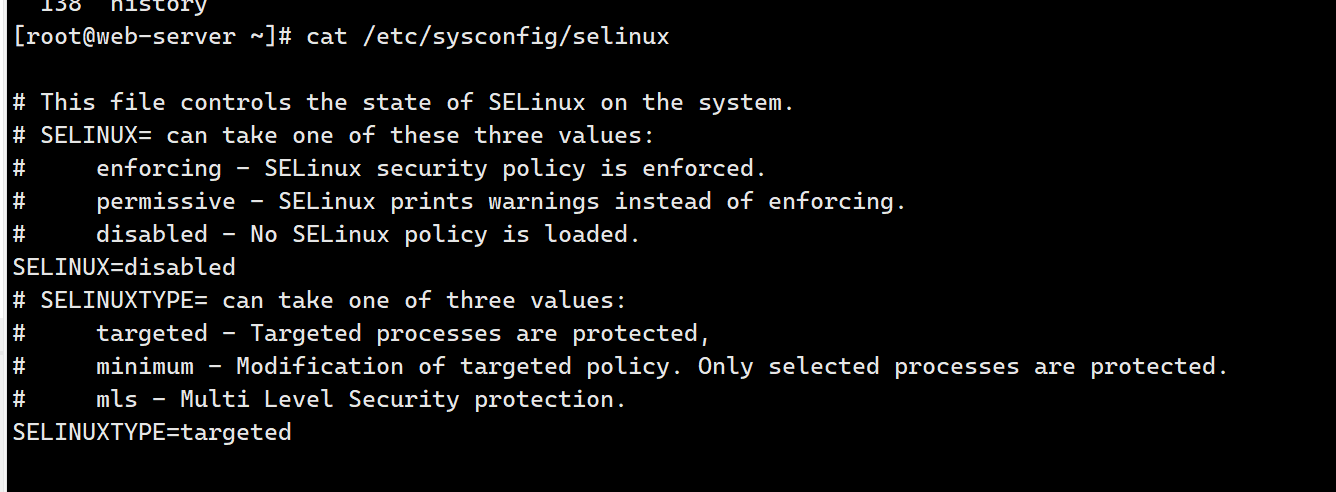Click the [root@web-server ~]# shell prompt
This screenshot has height=492, width=1336.
click(x=152, y=37)
